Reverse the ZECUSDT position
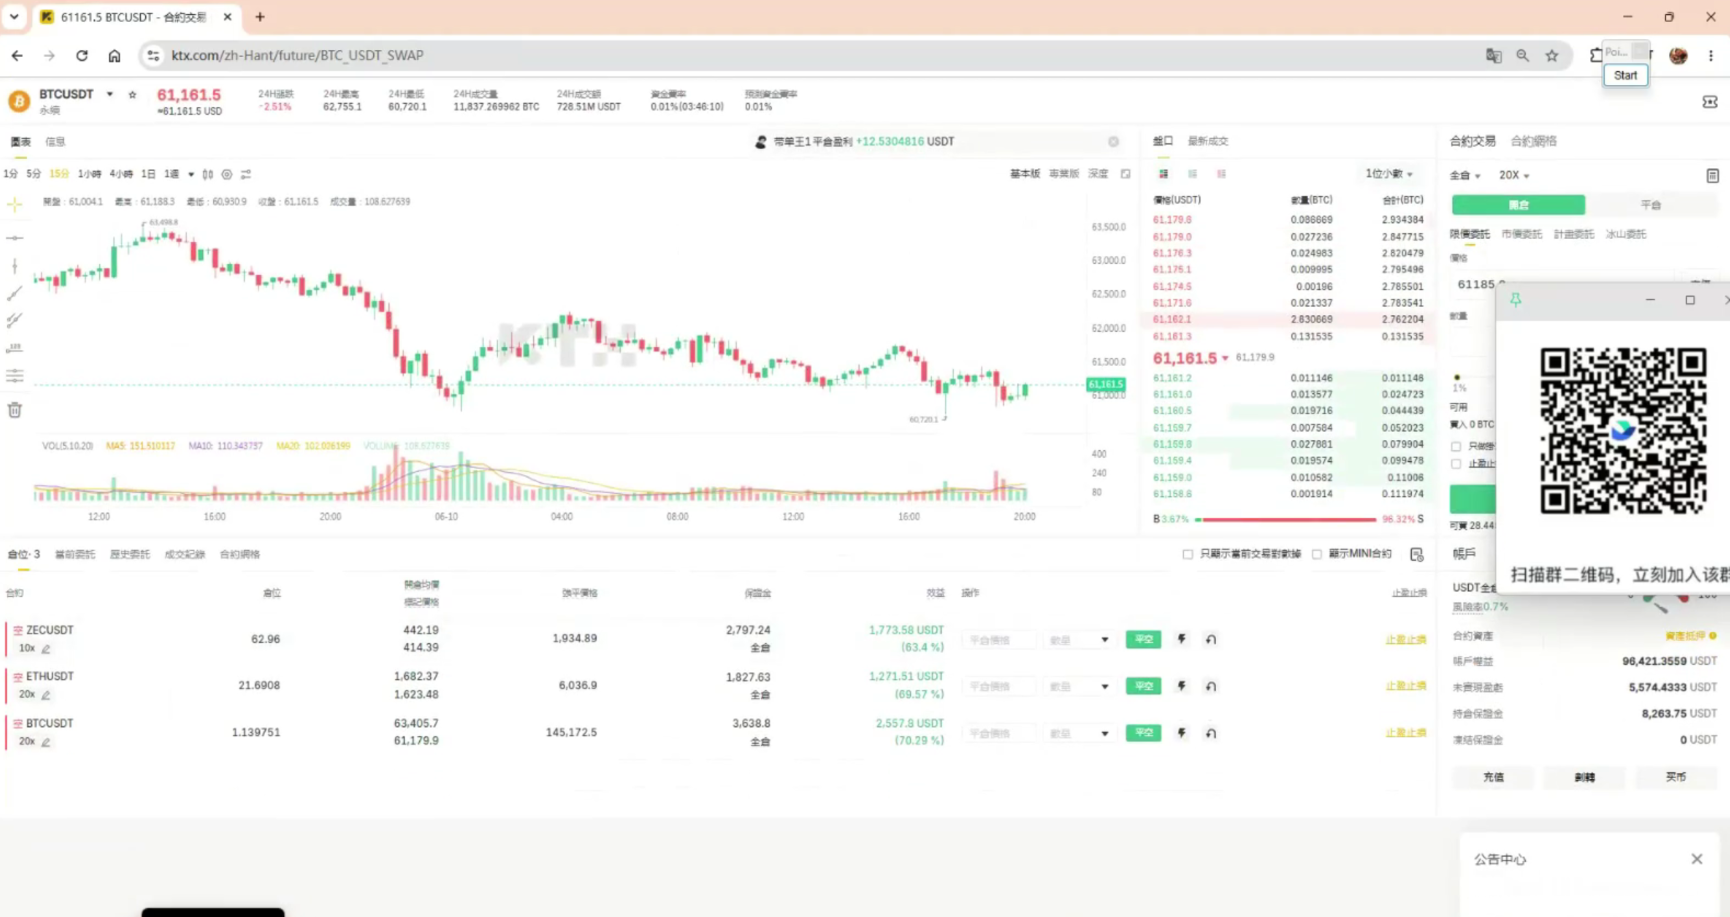This screenshot has width=1730, height=917. [1211, 639]
